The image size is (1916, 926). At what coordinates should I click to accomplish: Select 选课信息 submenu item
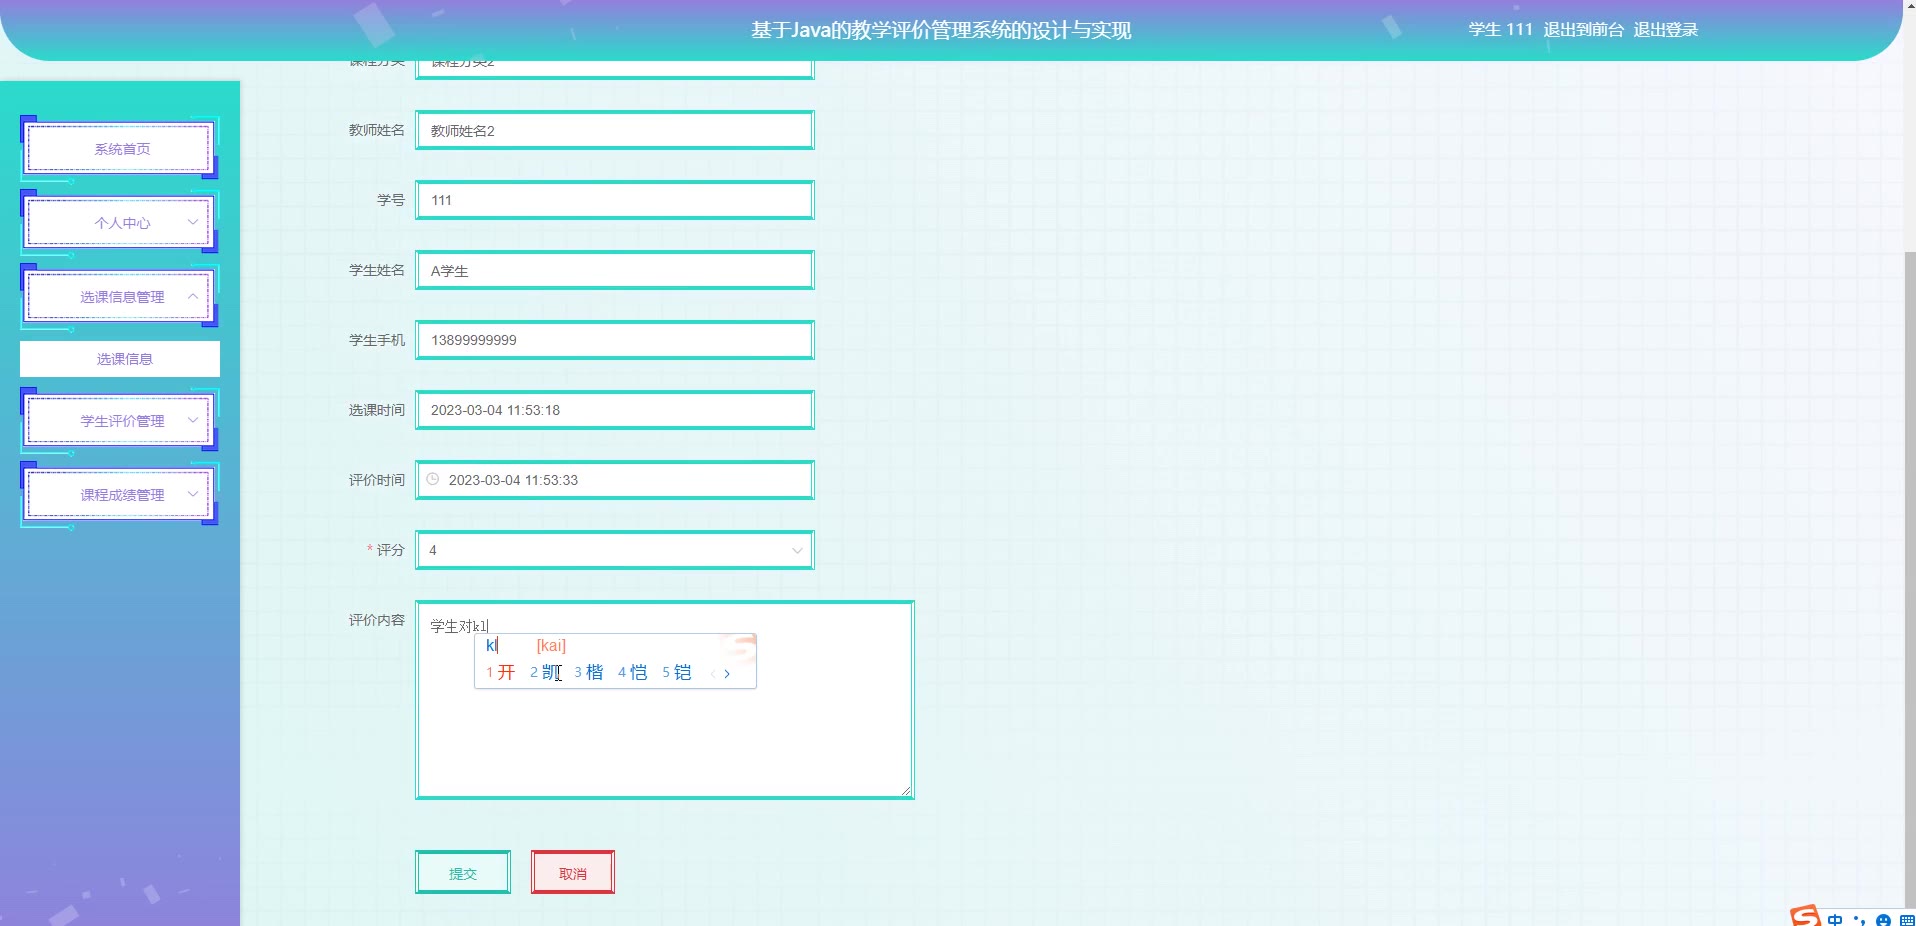click(x=120, y=359)
